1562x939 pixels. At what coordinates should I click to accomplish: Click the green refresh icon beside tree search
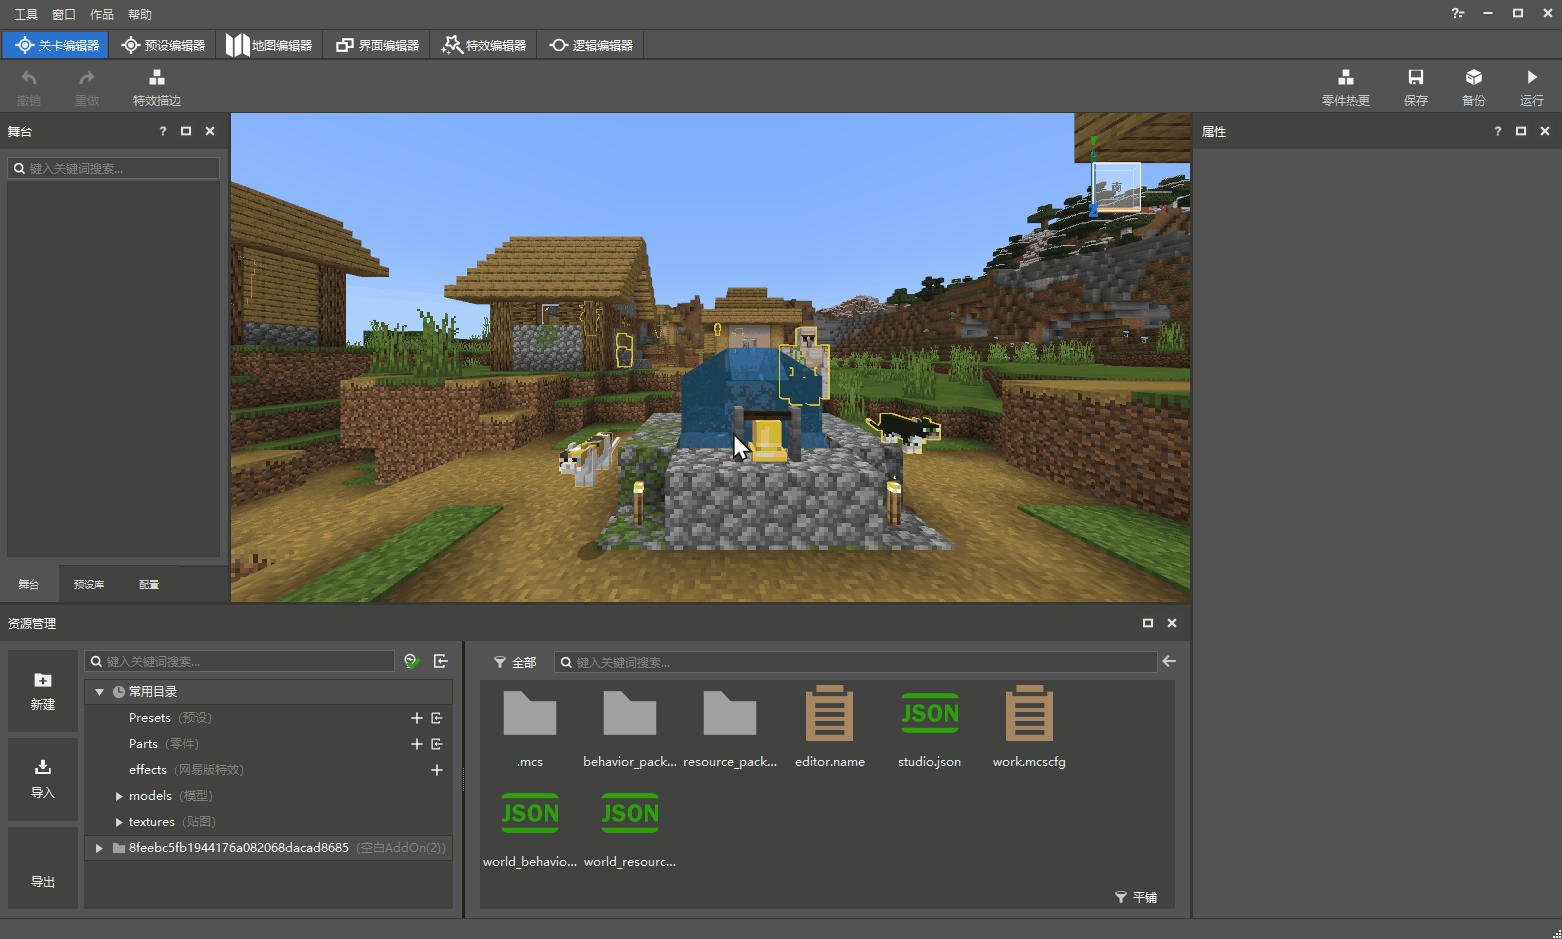pyautogui.click(x=411, y=661)
